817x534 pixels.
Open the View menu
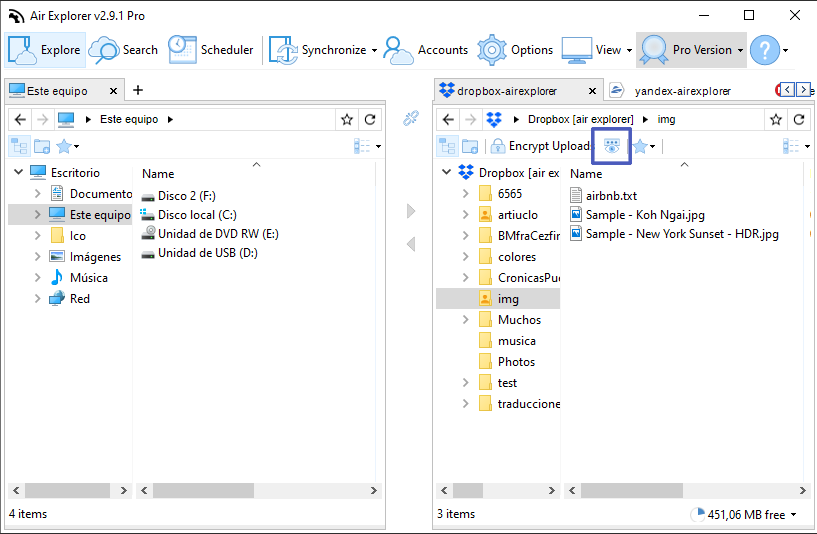tap(597, 50)
